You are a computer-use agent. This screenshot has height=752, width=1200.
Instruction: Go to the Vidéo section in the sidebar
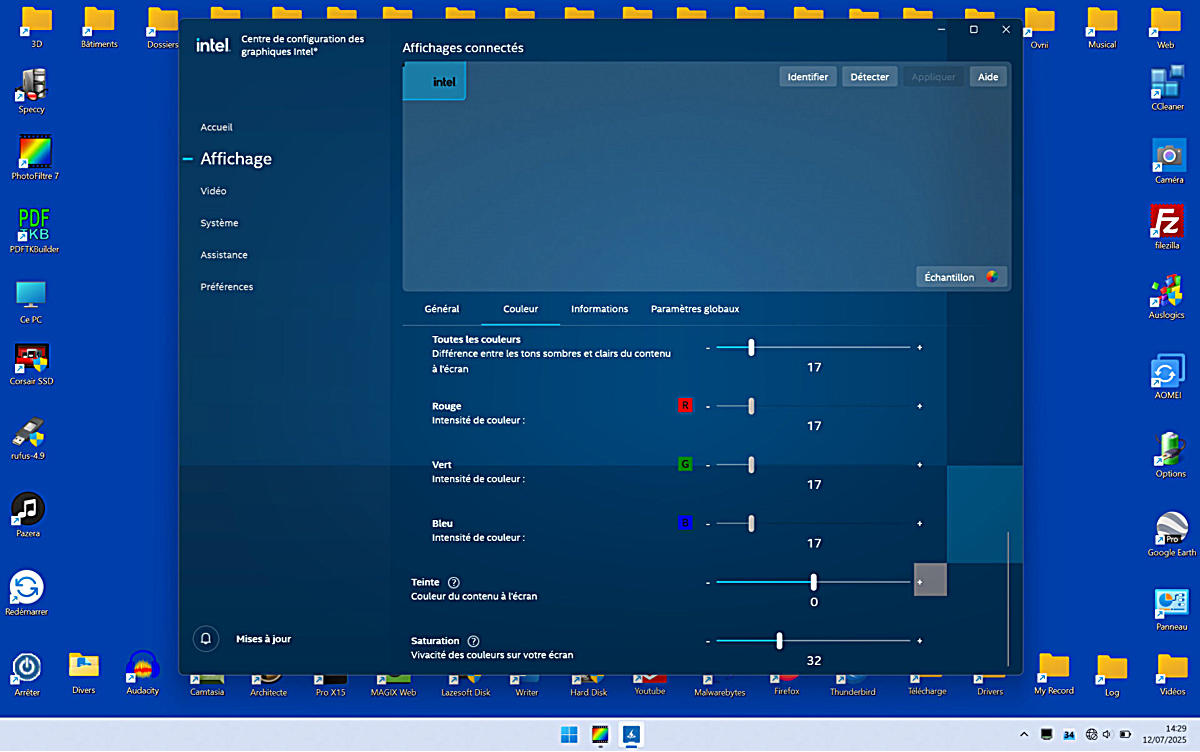click(213, 191)
